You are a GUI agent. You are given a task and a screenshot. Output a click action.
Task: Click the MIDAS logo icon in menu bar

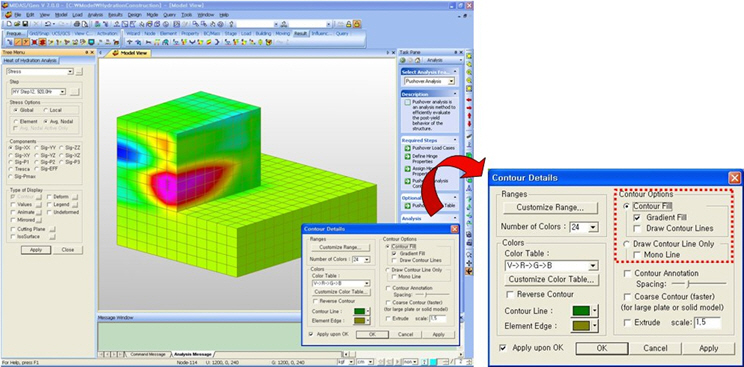pos(8,15)
